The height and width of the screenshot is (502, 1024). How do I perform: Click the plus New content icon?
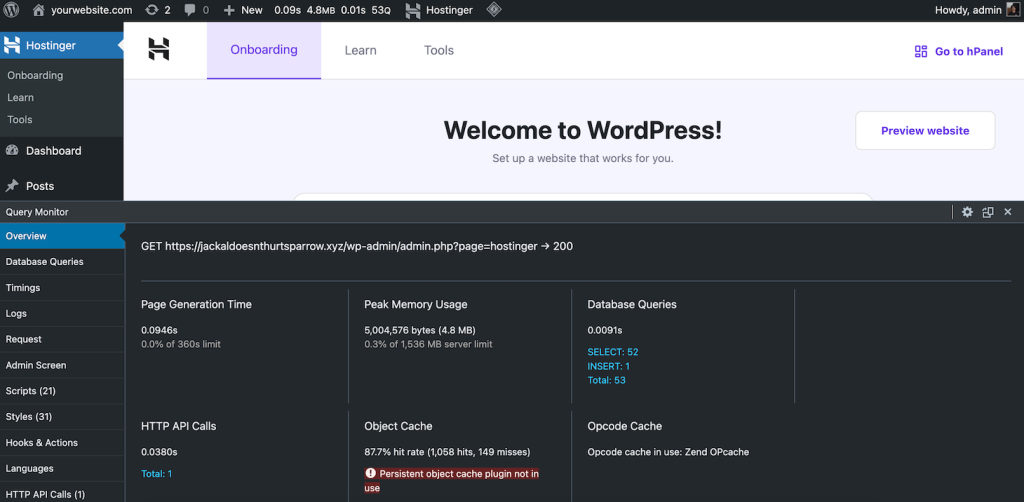[x=229, y=10]
